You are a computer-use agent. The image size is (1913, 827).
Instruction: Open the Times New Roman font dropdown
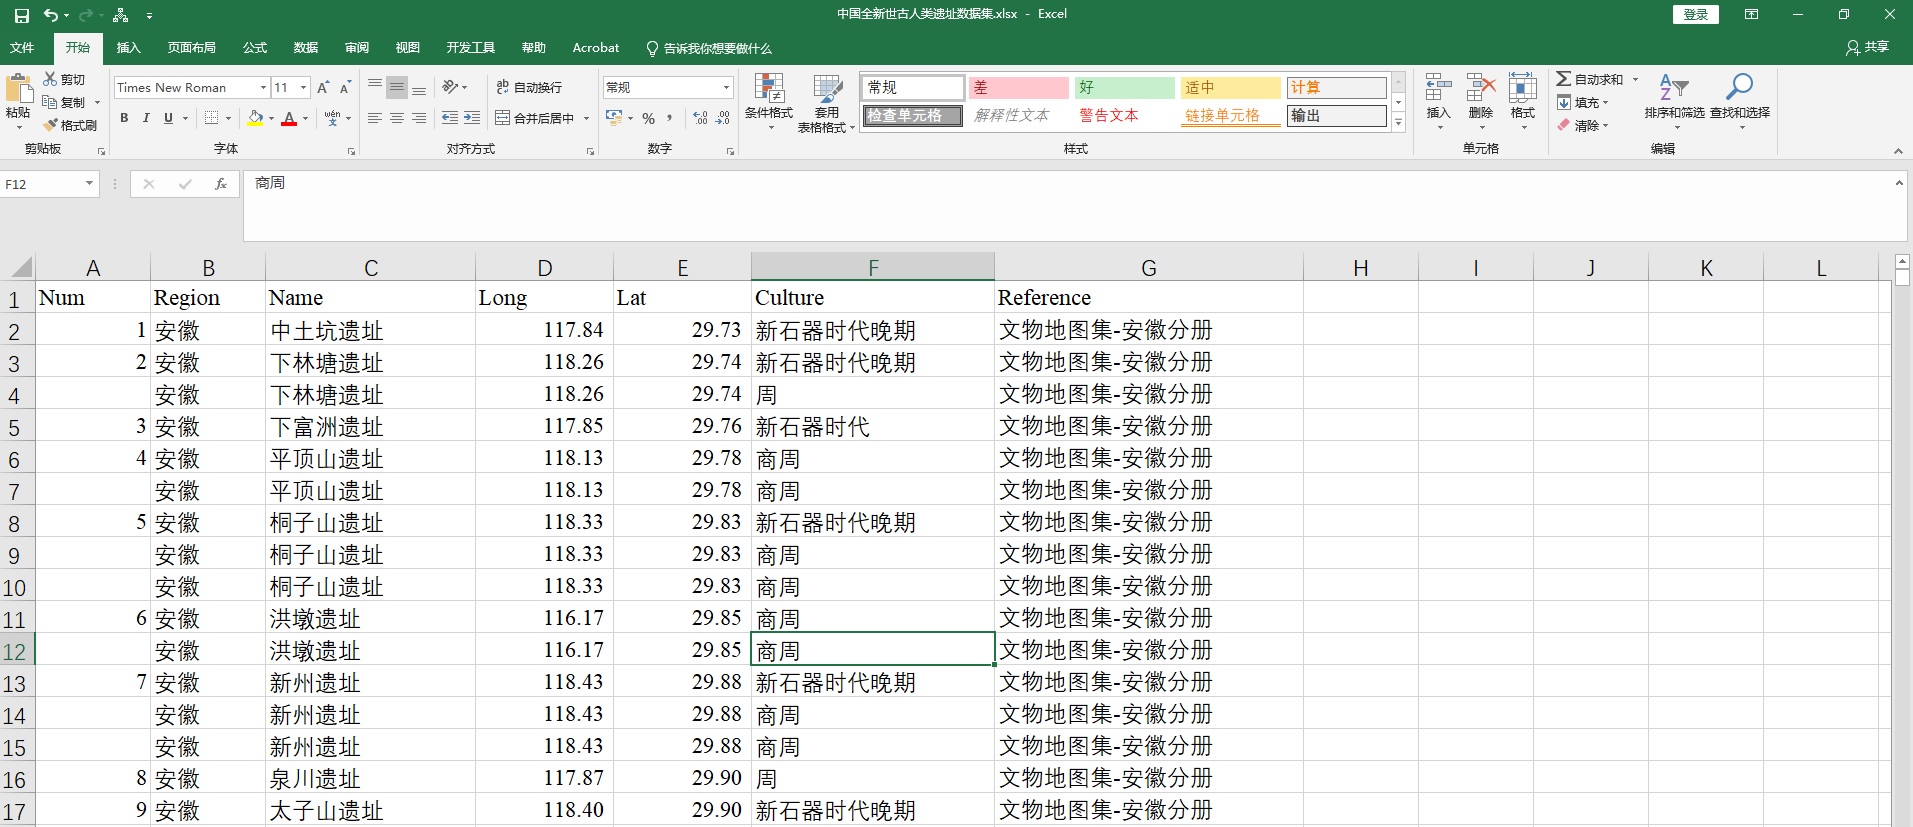click(263, 88)
